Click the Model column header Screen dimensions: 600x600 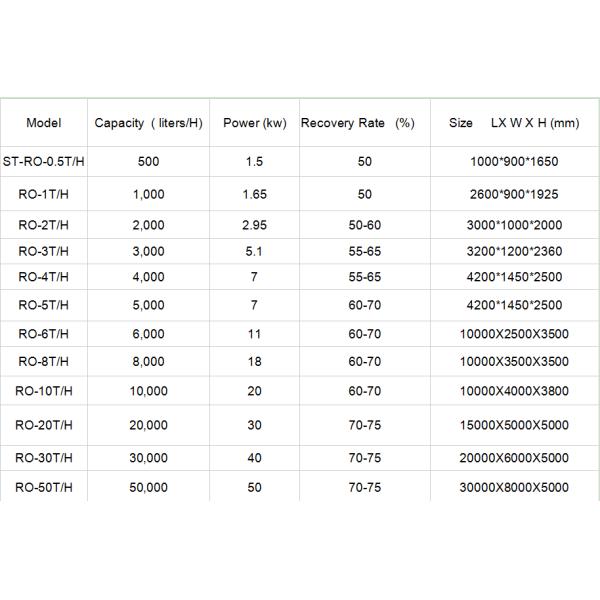coord(44,124)
